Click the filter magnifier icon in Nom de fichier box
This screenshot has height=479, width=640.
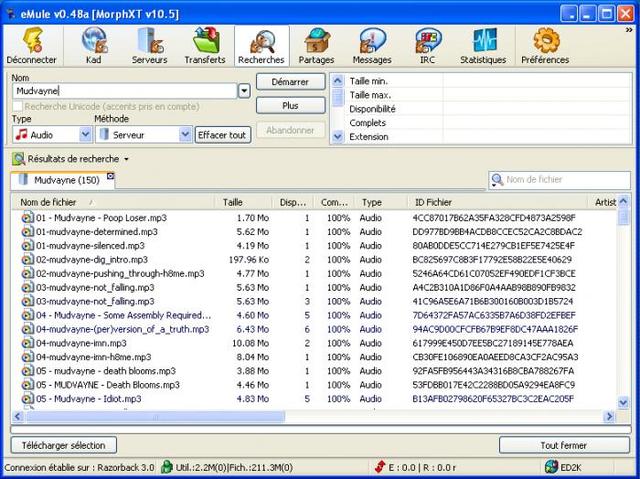(497, 180)
